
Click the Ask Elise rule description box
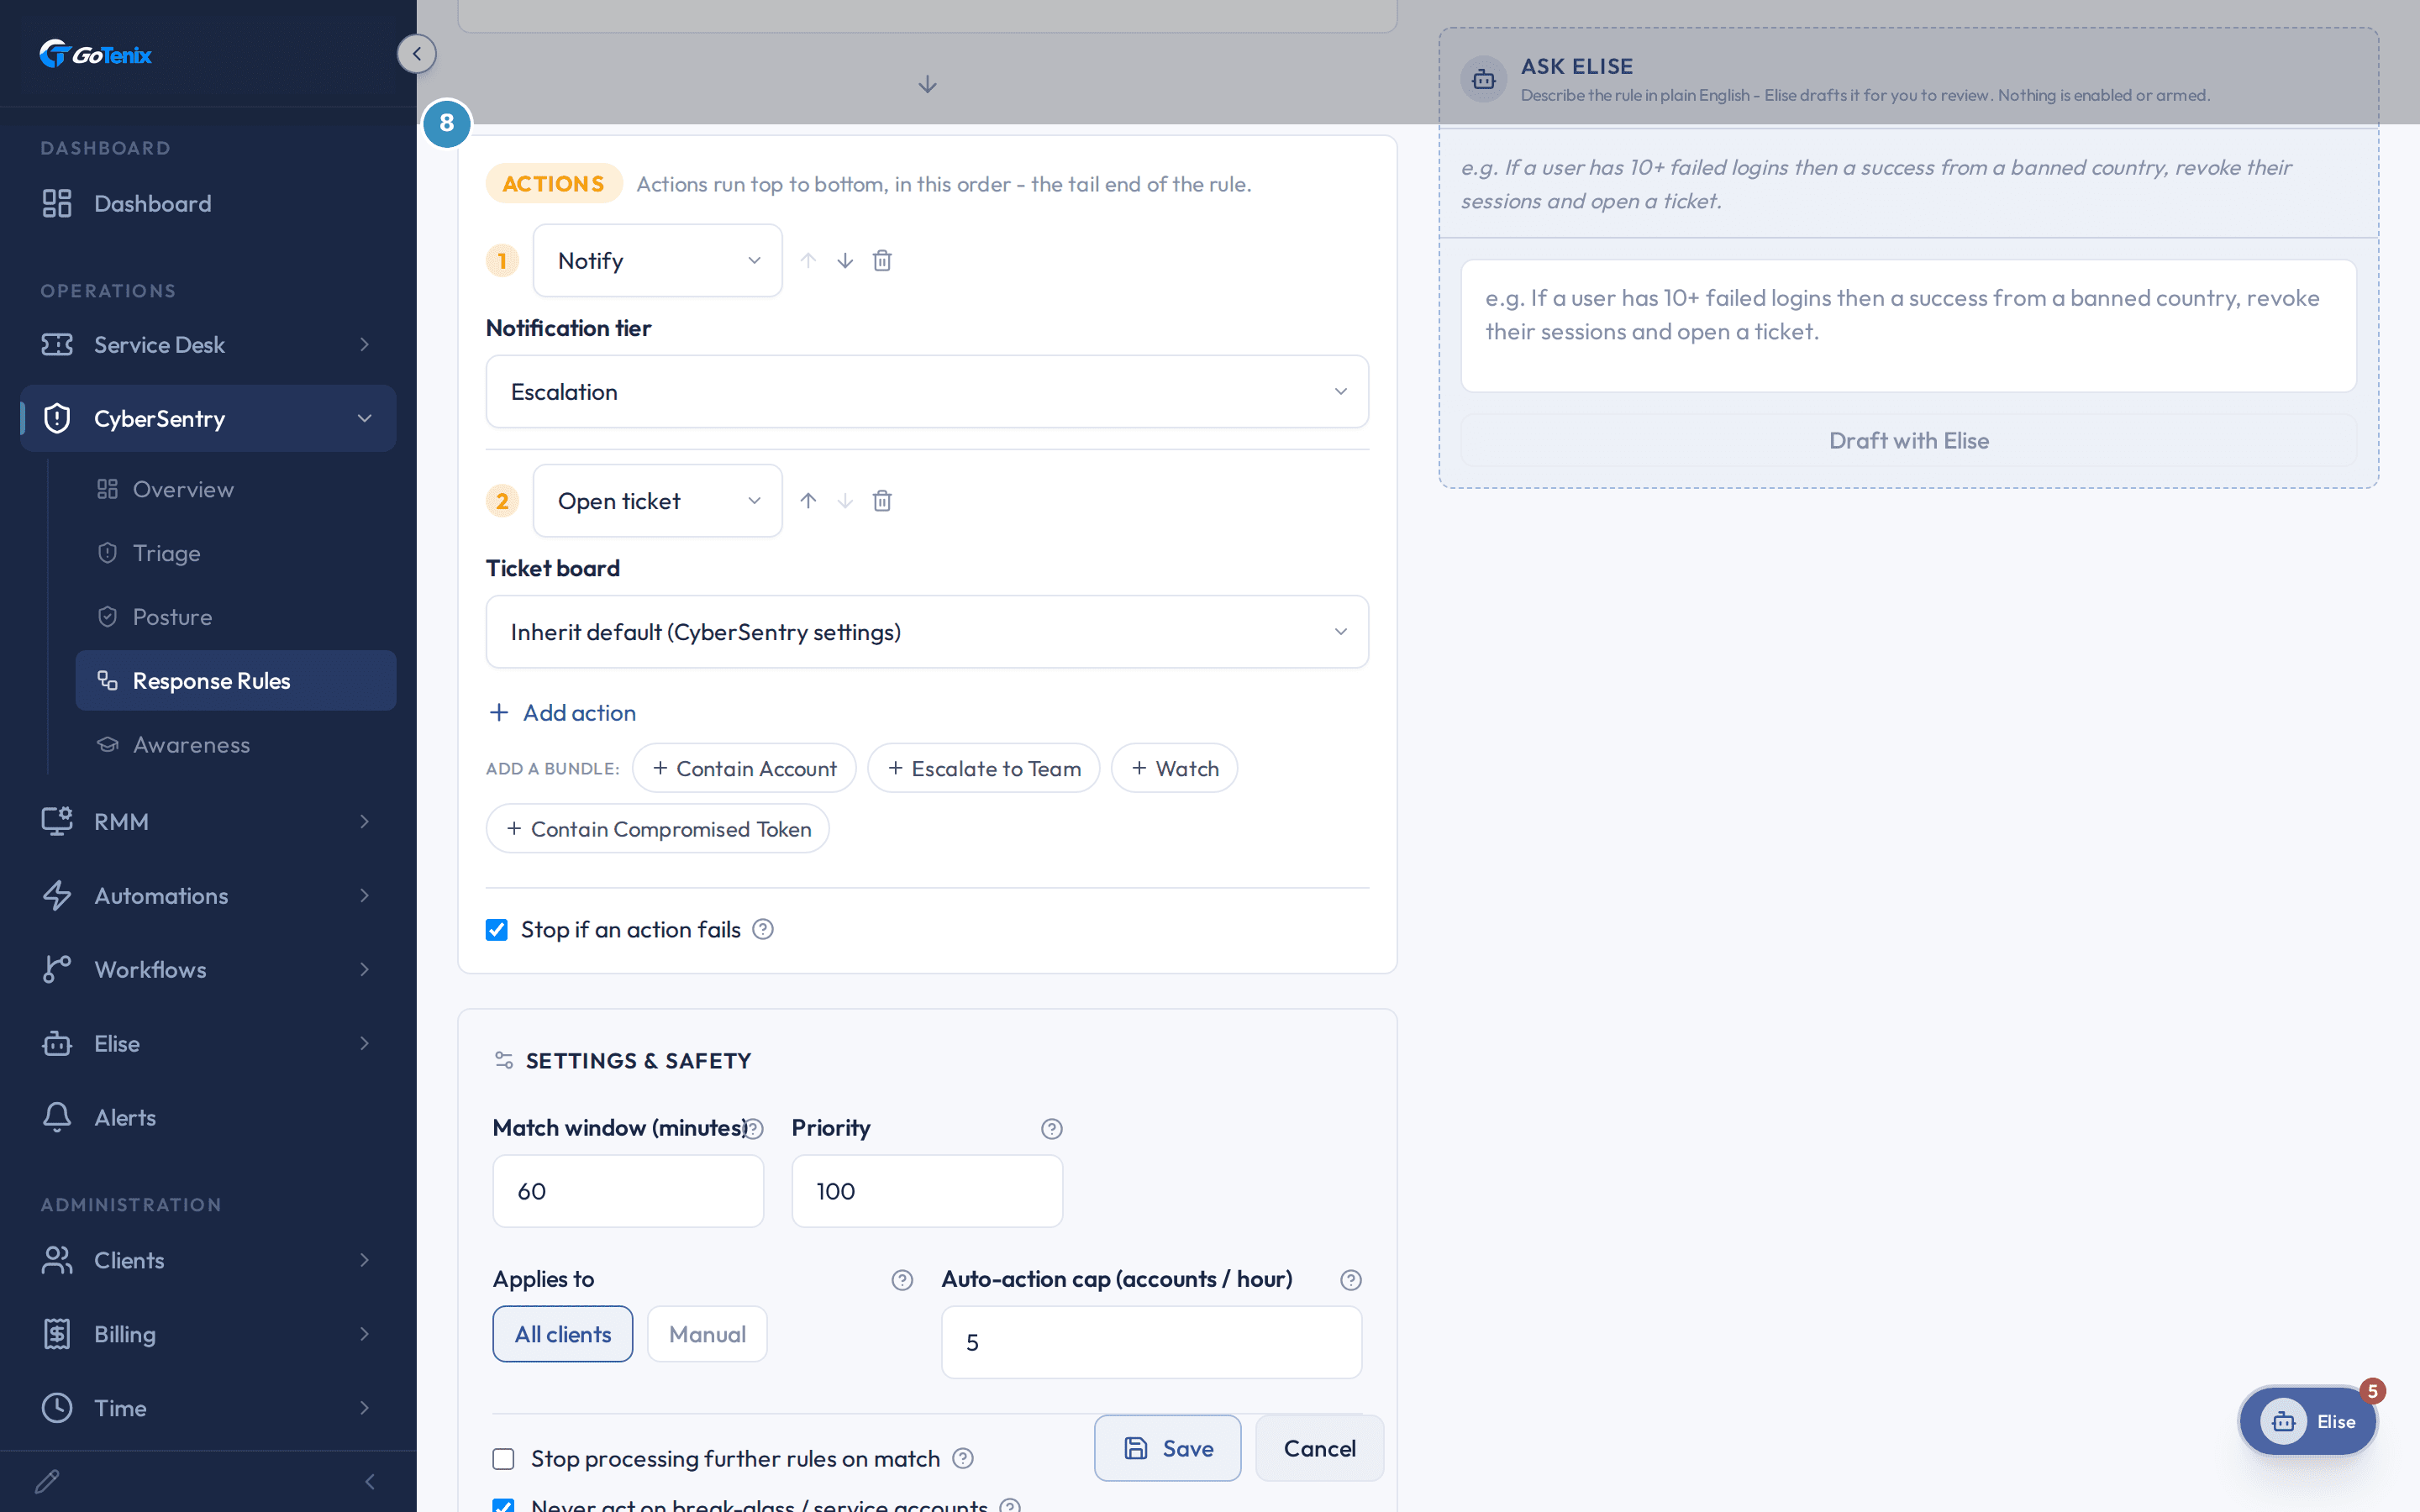1908,326
